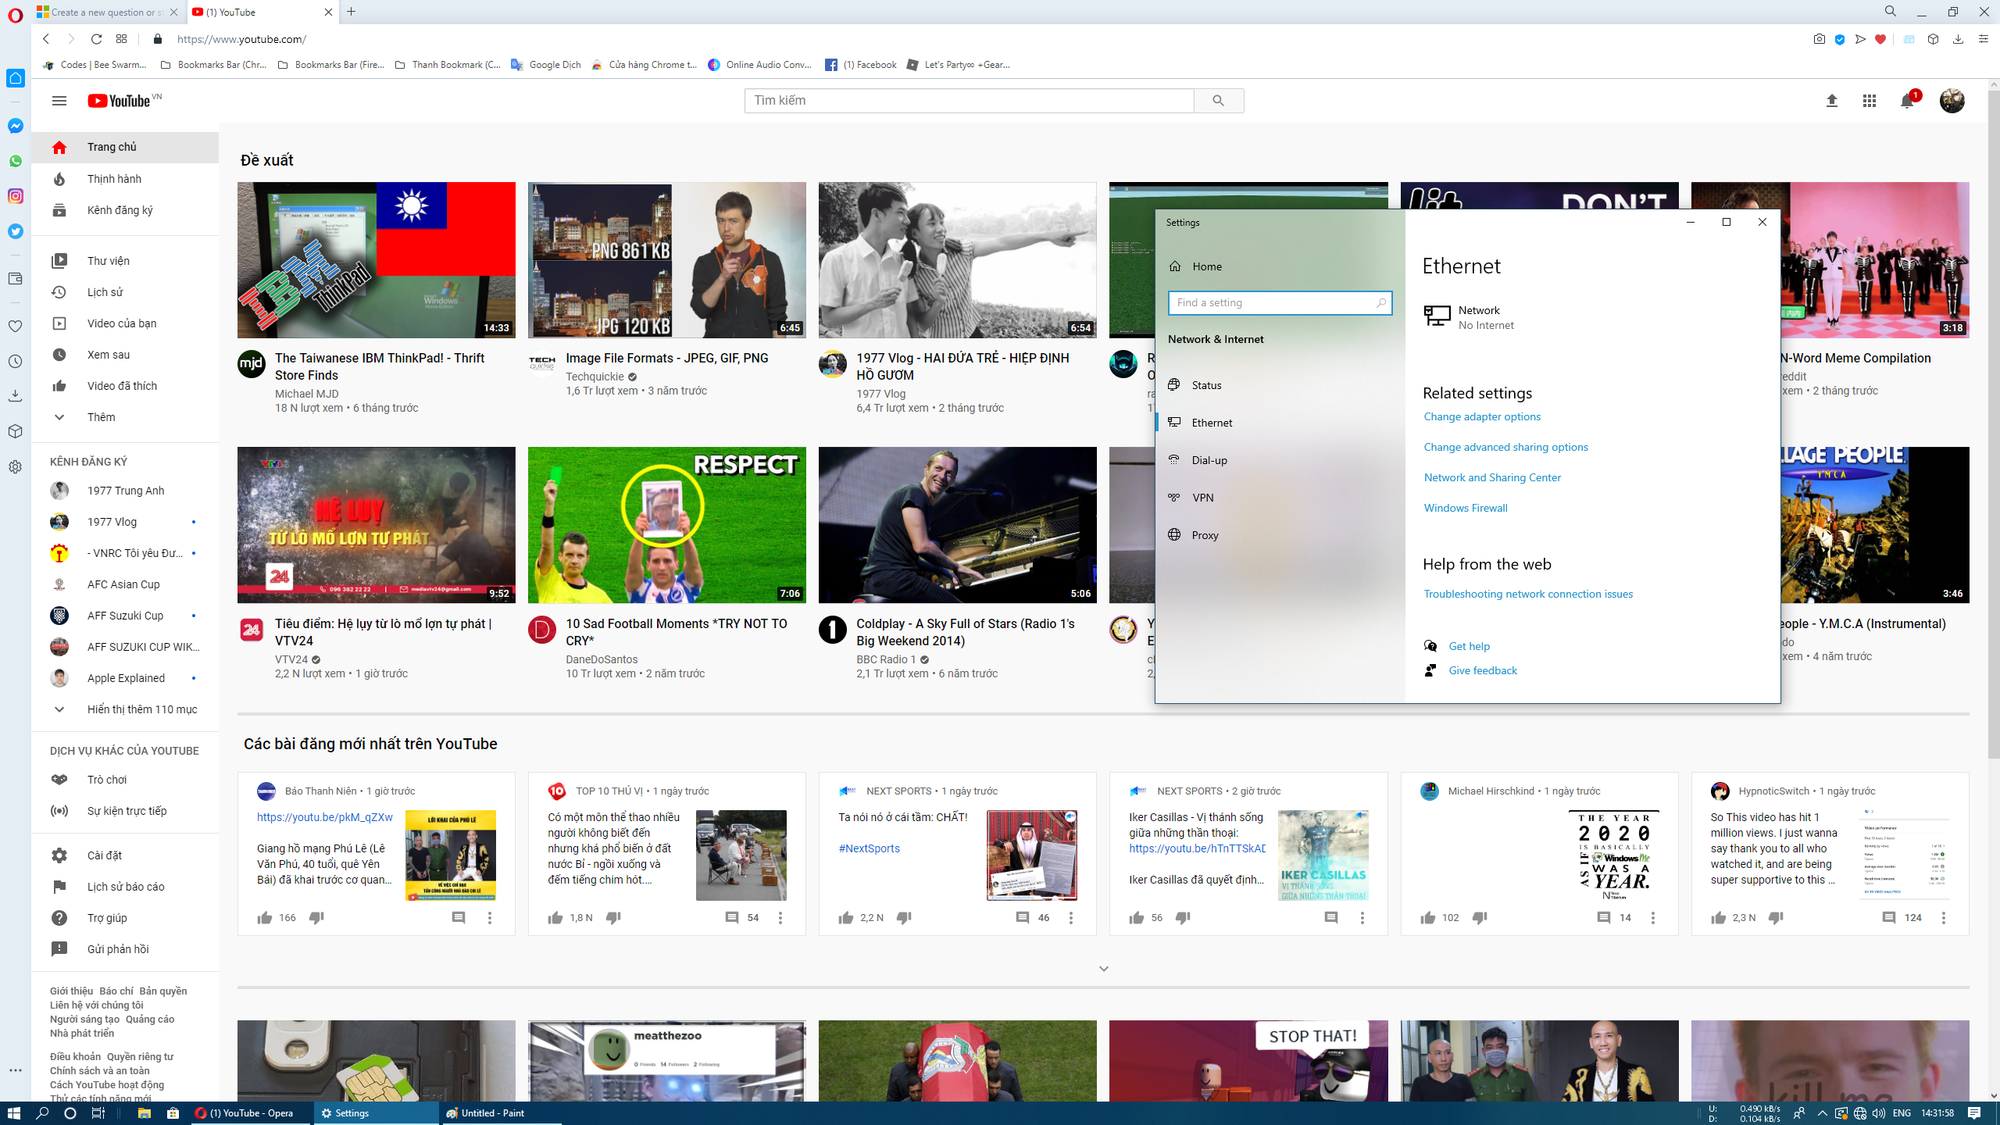Screen dimensions: 2000x1125
Task: Click the YouTube search magnifier button
Action: coord(1218,100)
